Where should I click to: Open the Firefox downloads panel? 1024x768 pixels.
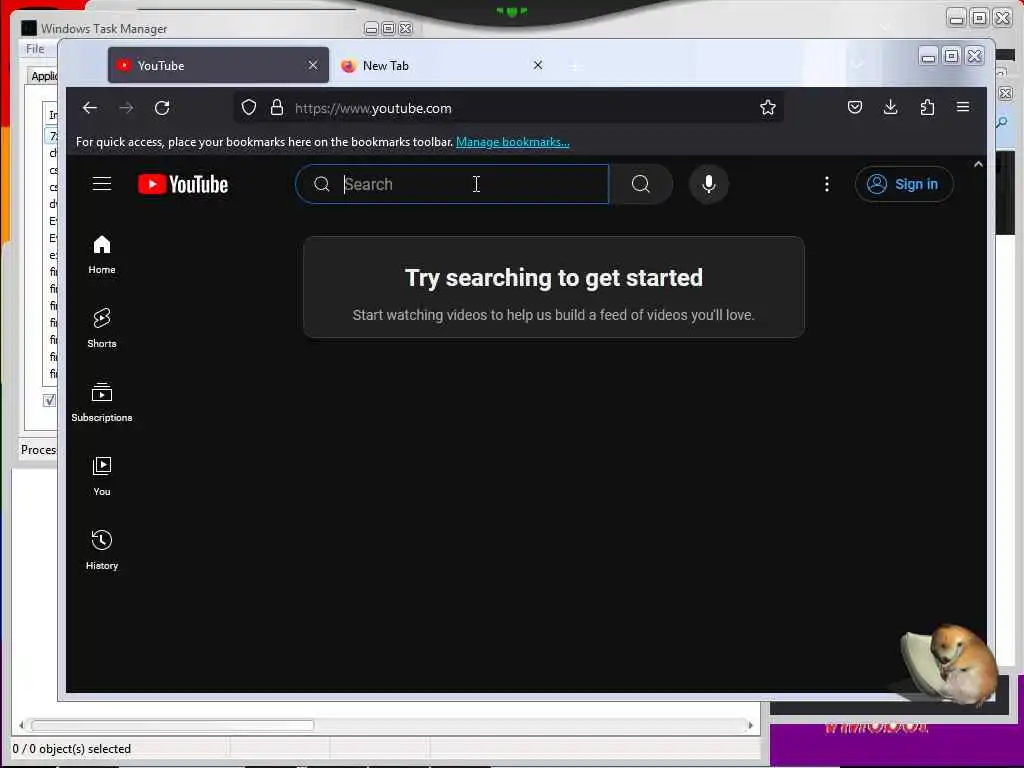pyautogui.click(x=890, y=108)
